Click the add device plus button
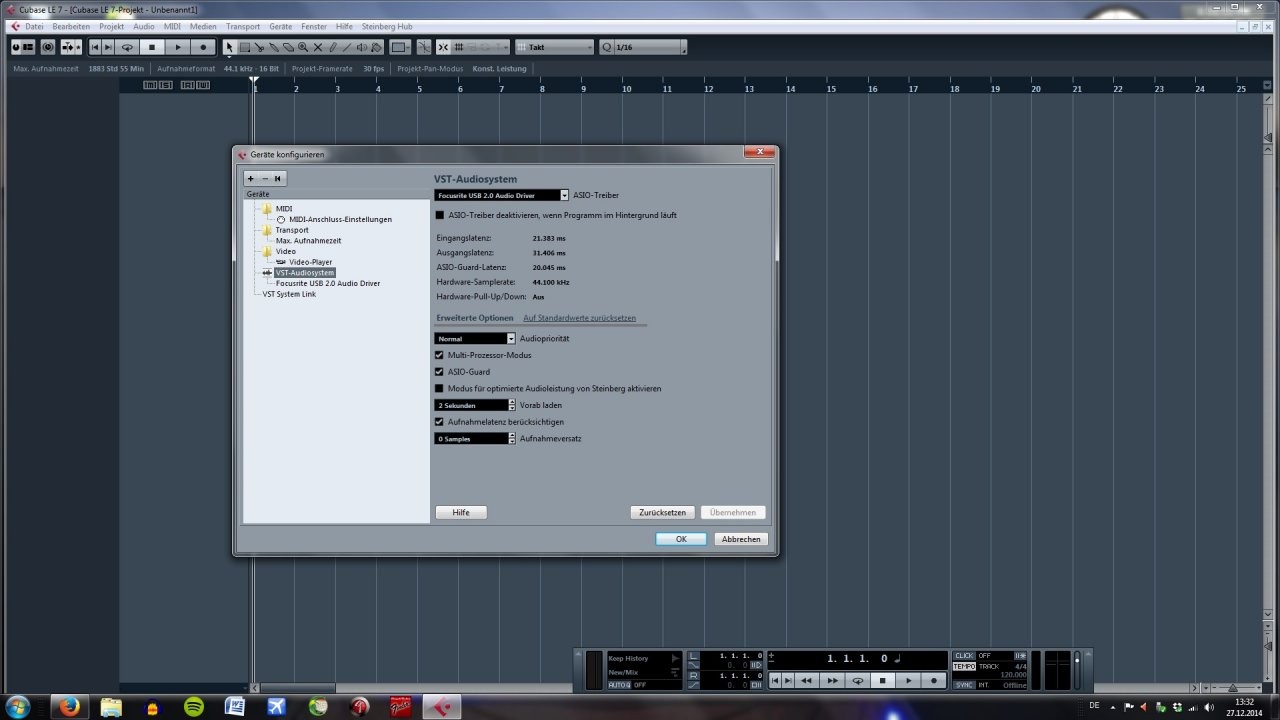 250,178
